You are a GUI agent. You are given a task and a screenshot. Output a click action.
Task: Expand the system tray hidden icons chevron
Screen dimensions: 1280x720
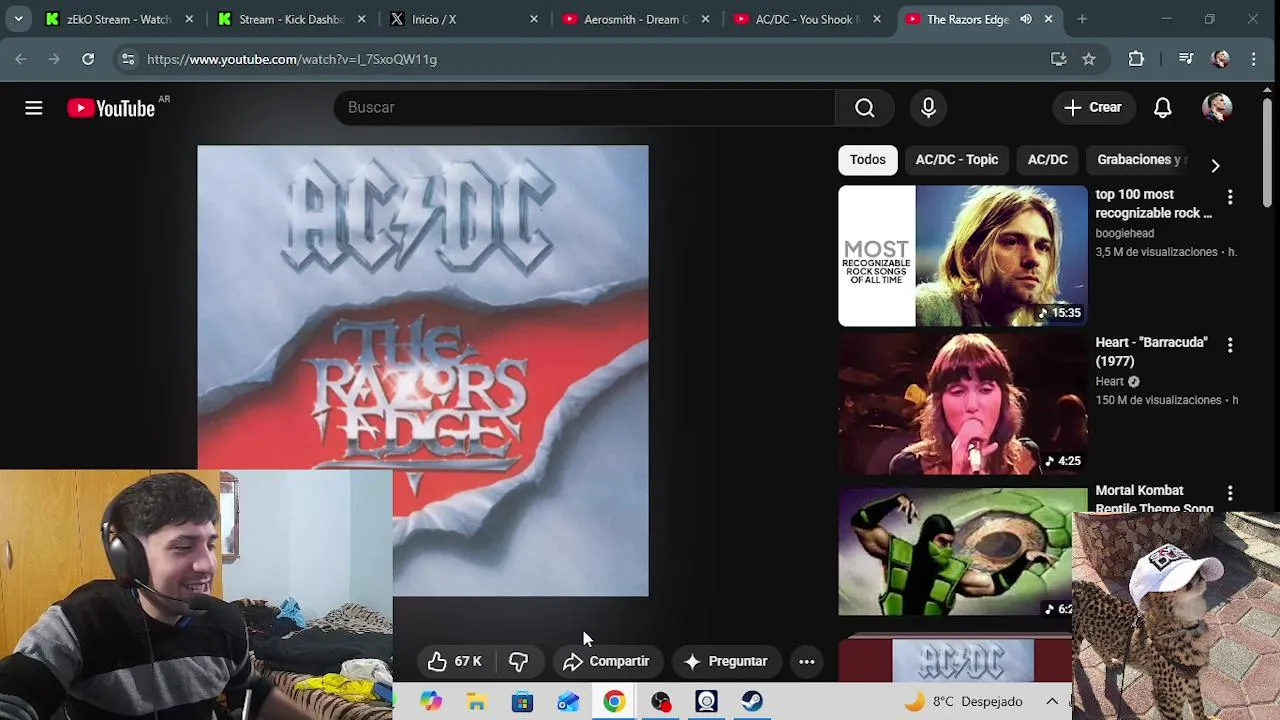pos(1052,702)
